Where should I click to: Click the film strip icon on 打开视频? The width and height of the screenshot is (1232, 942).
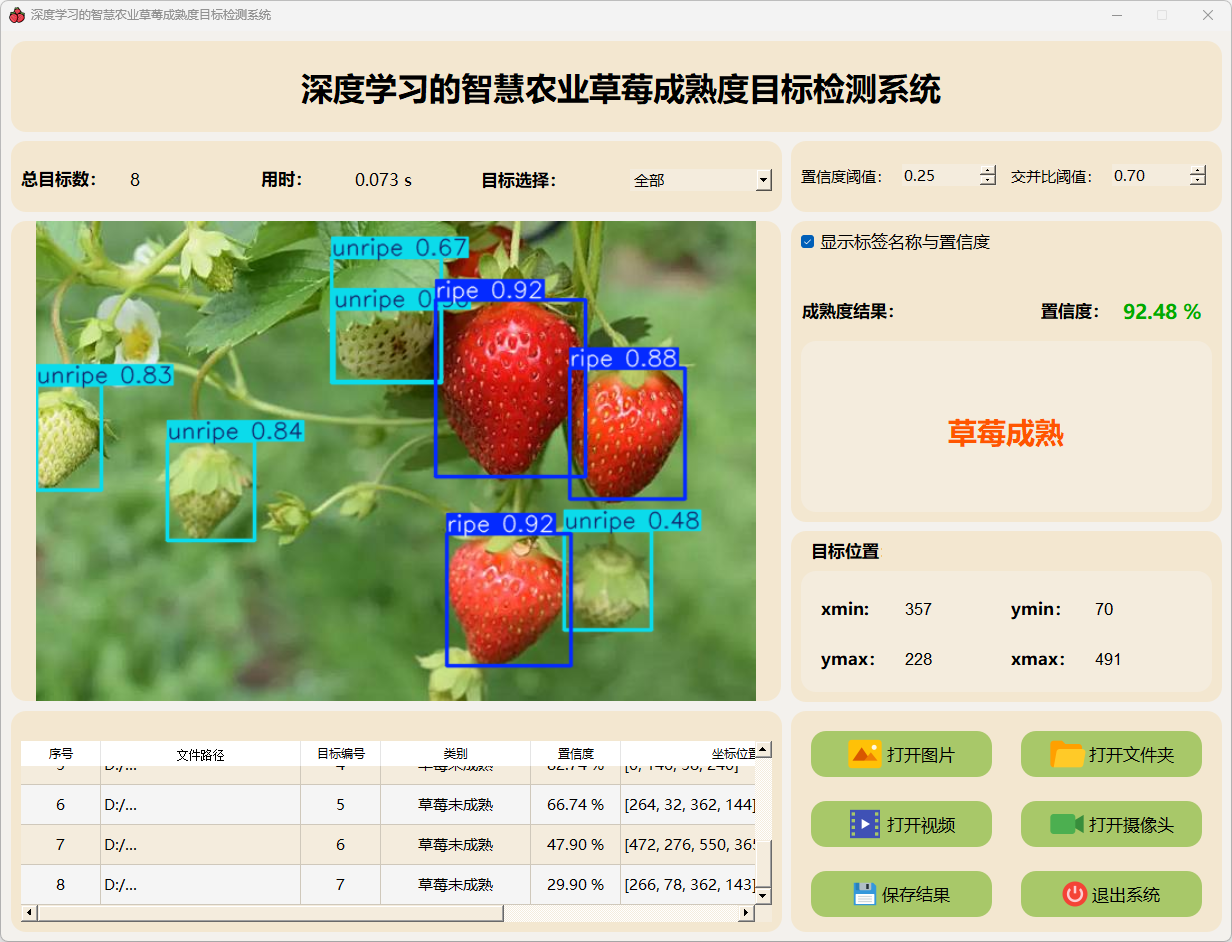864,824
